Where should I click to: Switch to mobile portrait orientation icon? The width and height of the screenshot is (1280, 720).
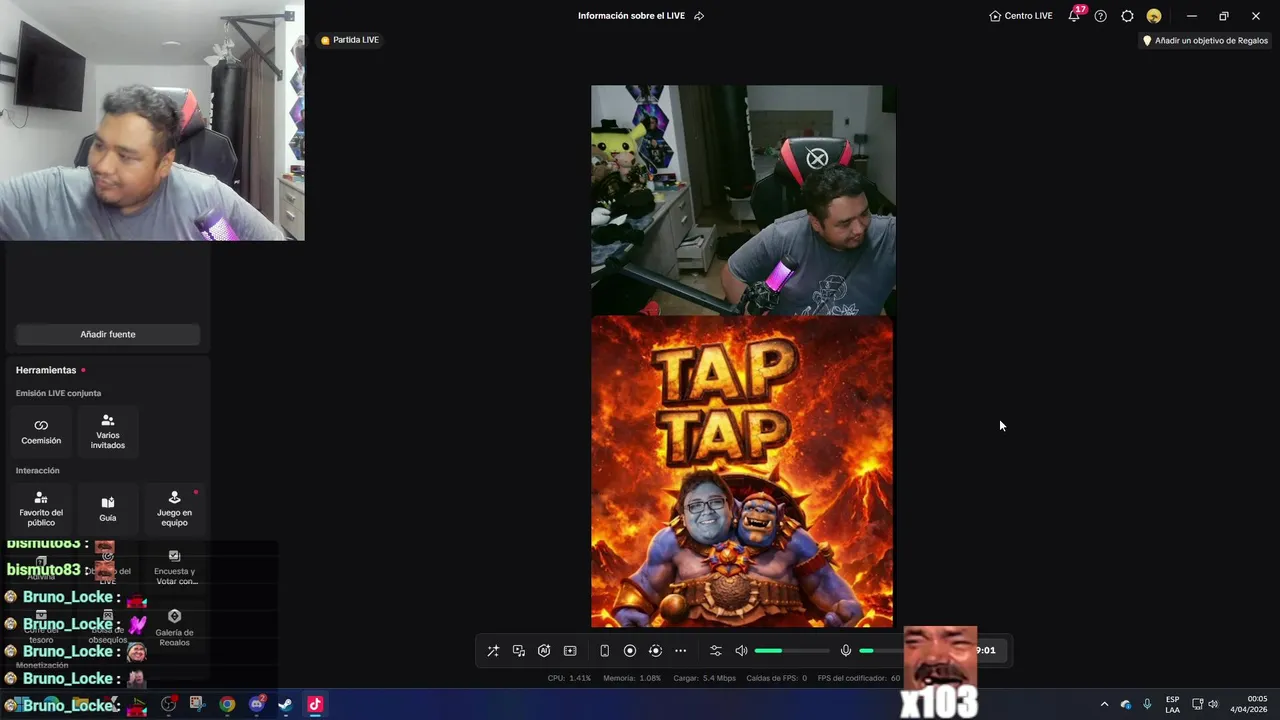[604, 651]
